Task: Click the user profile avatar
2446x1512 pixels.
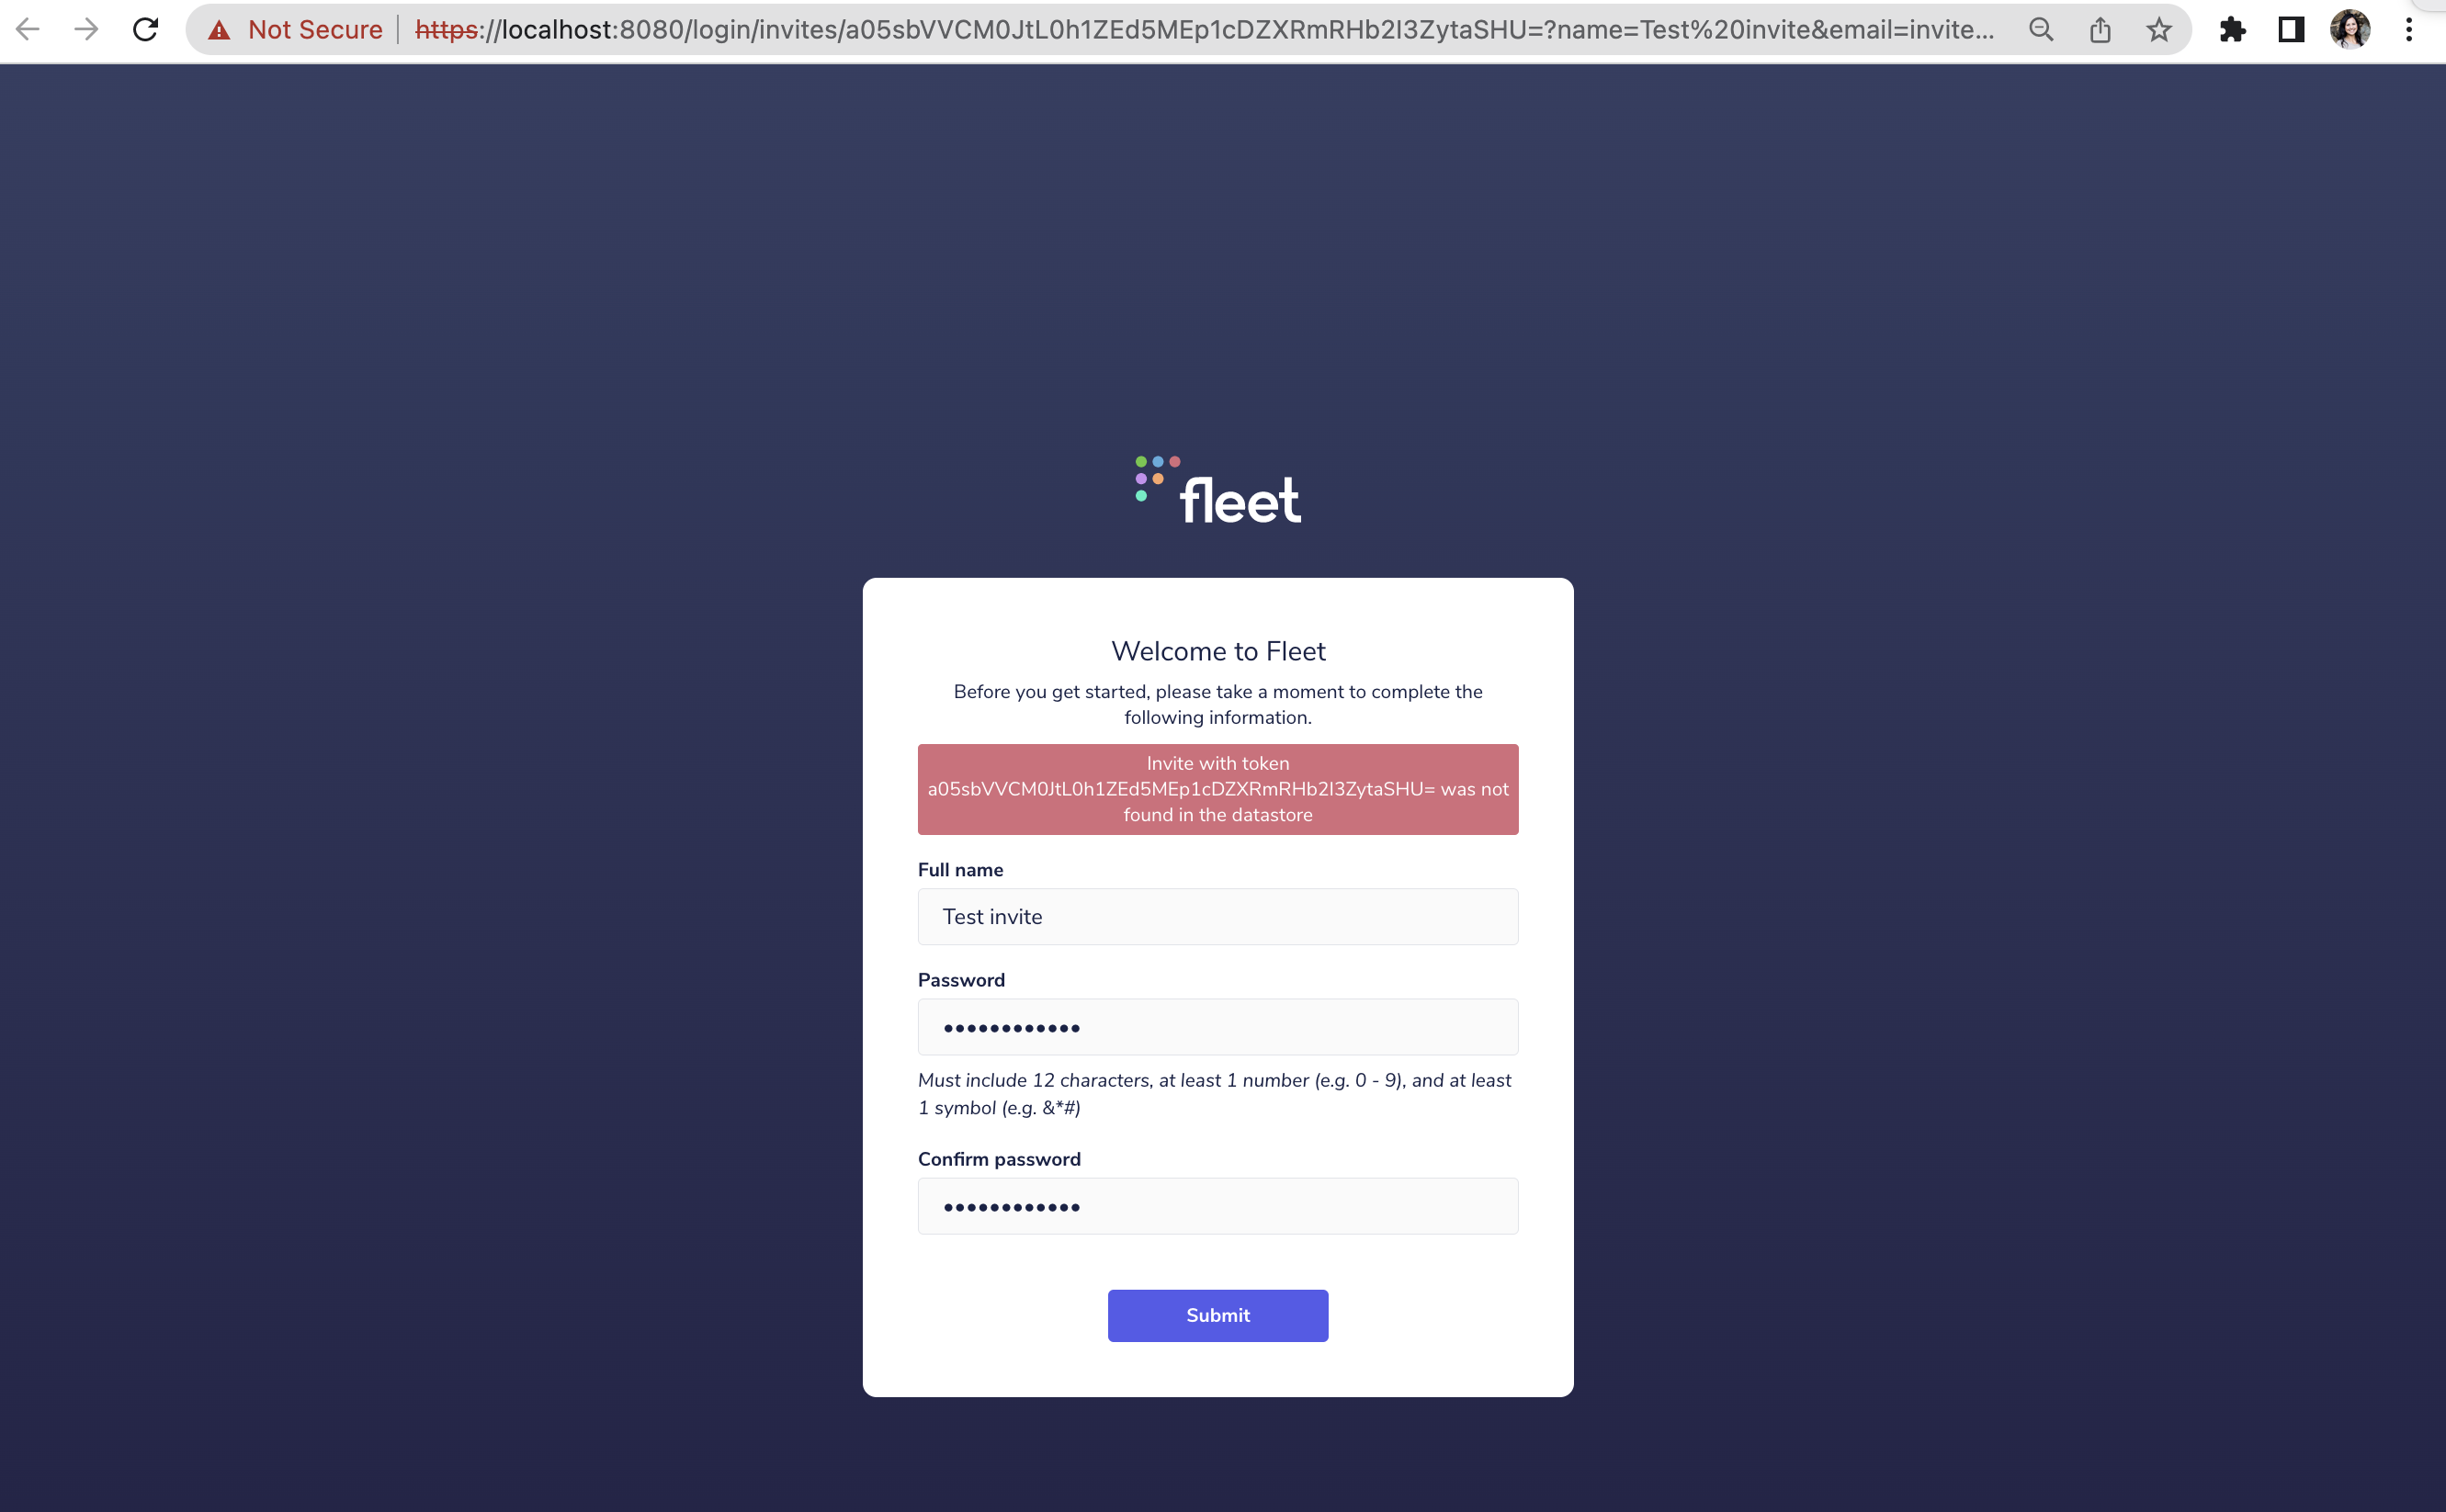Action: (x=2352, y=30)
